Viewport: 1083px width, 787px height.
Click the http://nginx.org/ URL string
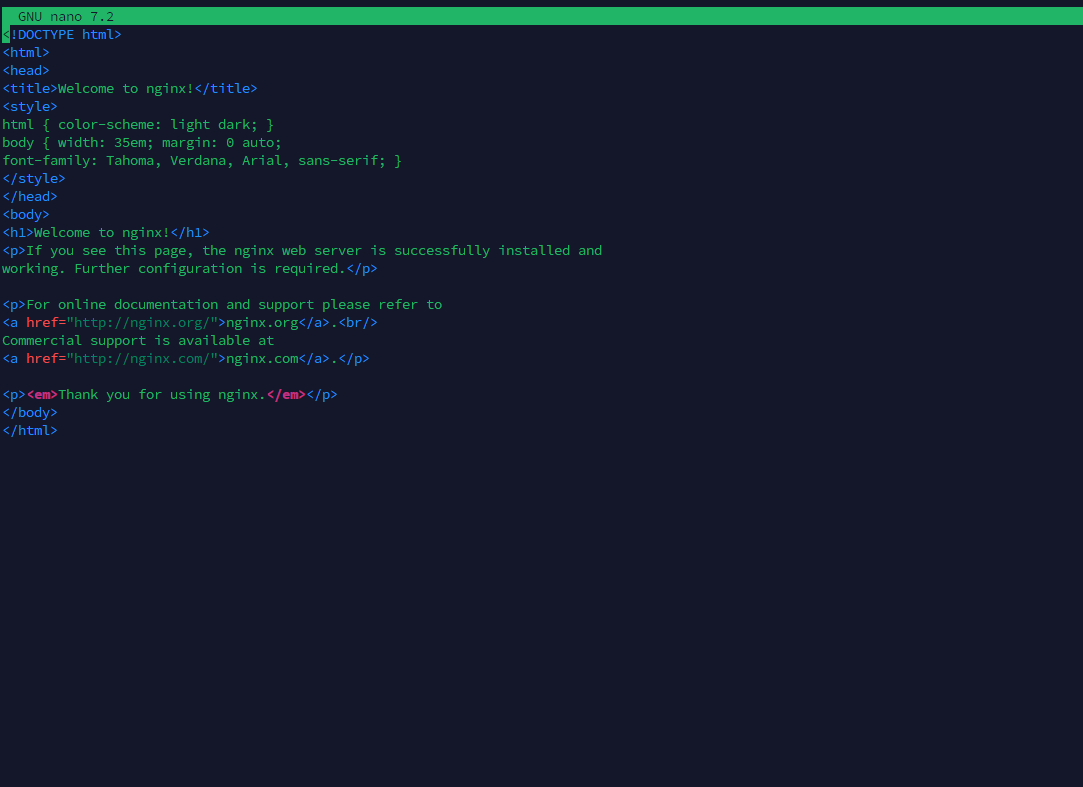click(141, 323)
